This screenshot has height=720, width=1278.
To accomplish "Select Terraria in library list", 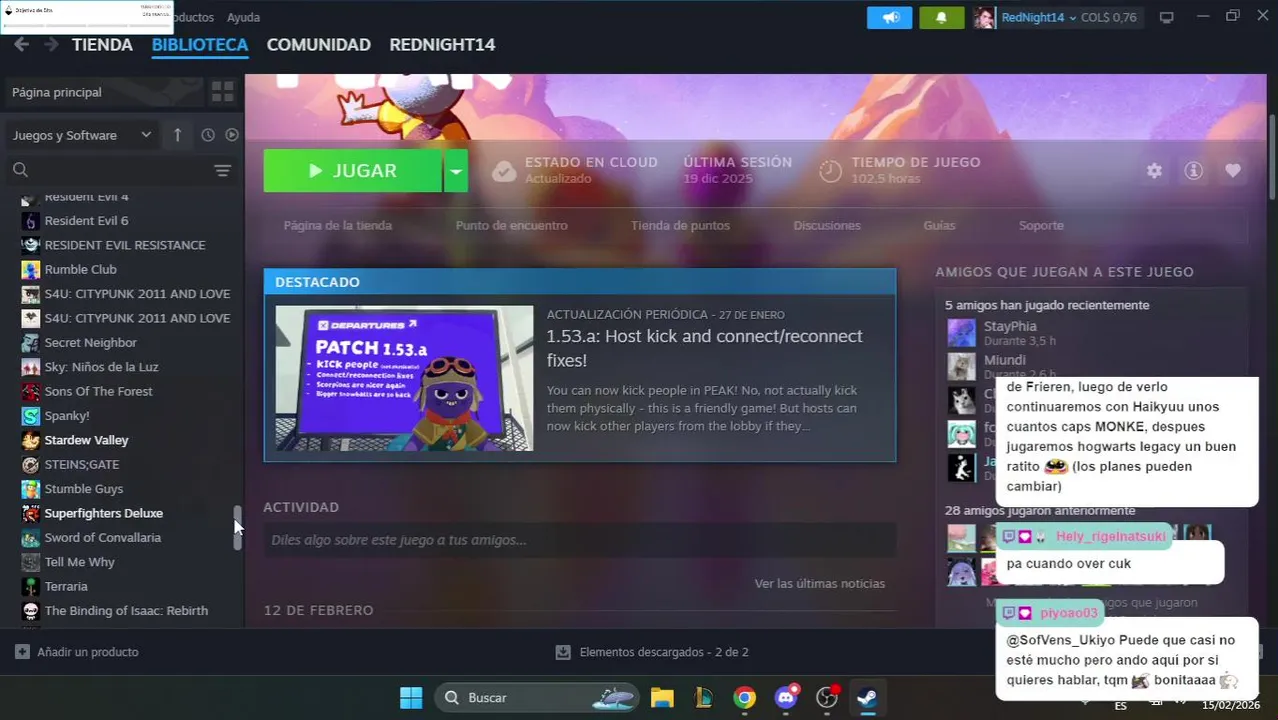I will click(66, 586).
